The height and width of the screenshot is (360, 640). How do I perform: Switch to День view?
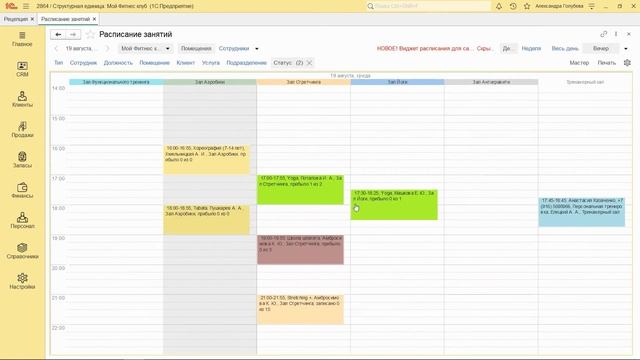click(x=507, y=48)
